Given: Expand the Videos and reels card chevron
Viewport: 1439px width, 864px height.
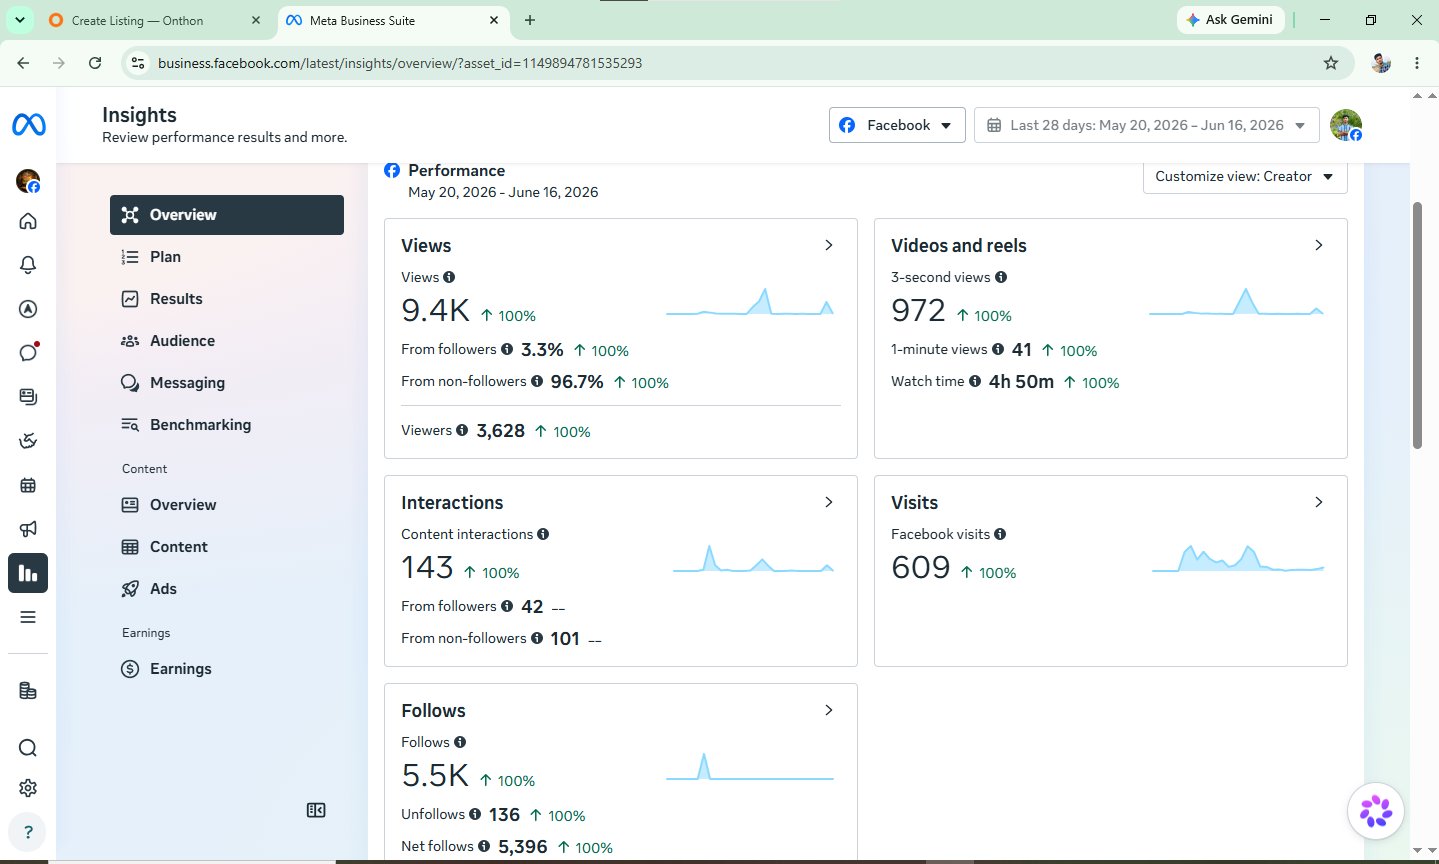Looking at the screenshot, I should [x=1319, y=245].
